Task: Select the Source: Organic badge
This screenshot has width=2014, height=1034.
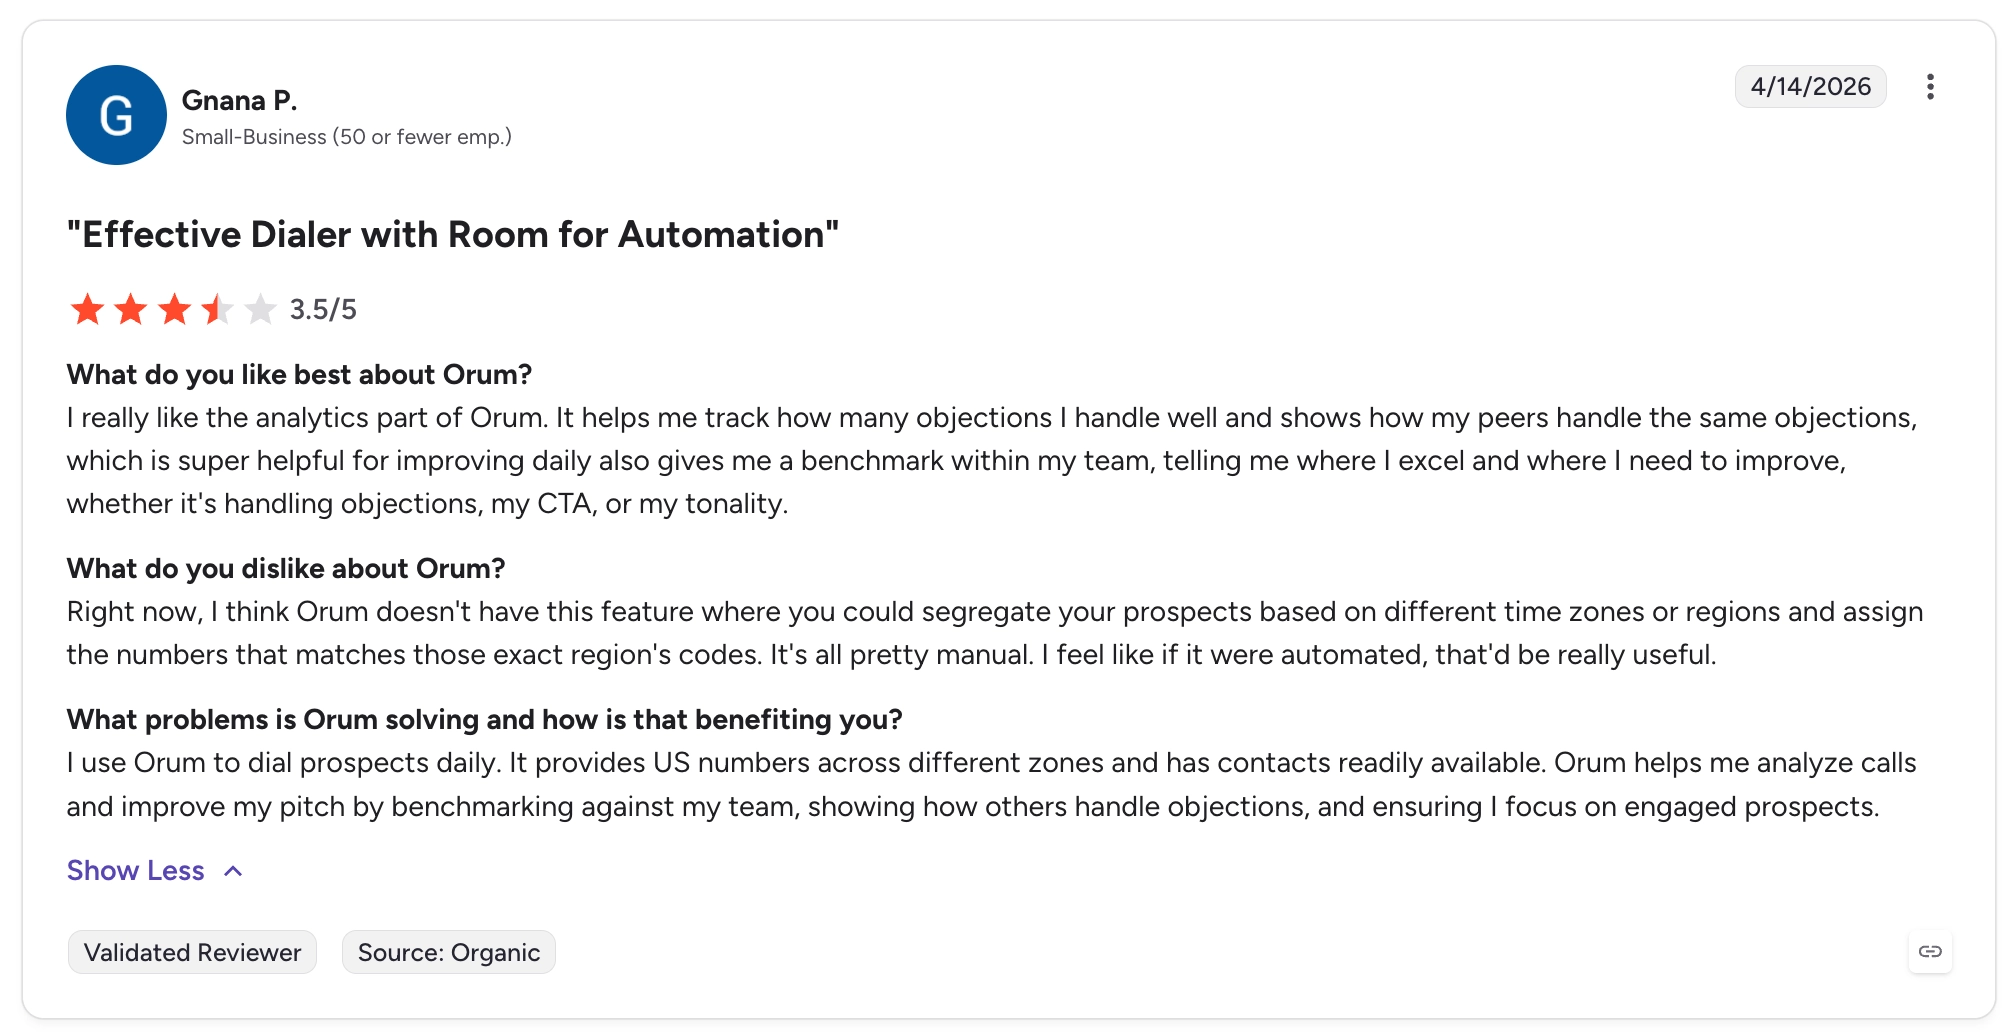Action: click(x=449, y=952)
